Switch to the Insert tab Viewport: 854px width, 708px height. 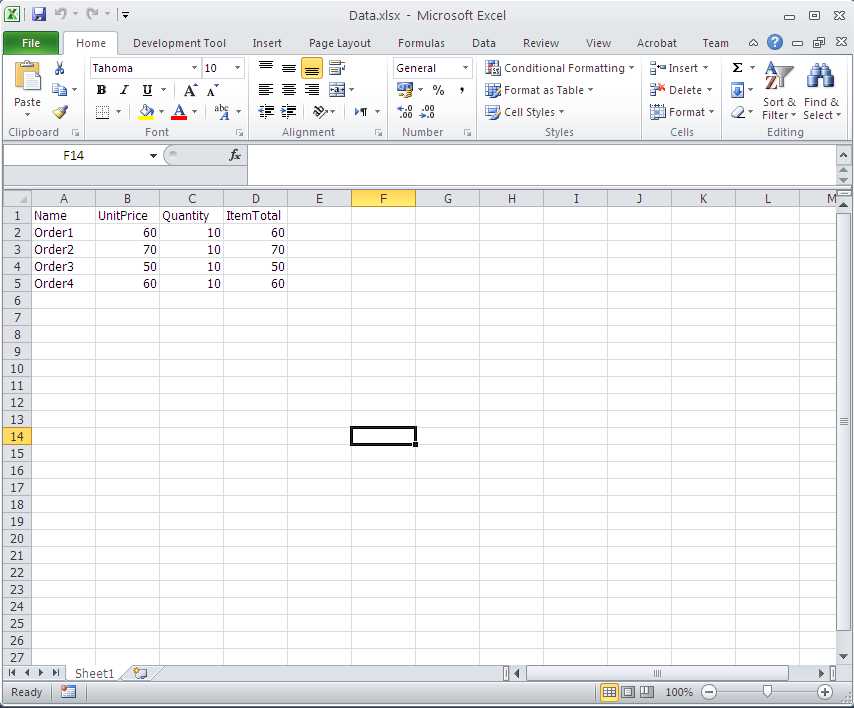point(267,43)
